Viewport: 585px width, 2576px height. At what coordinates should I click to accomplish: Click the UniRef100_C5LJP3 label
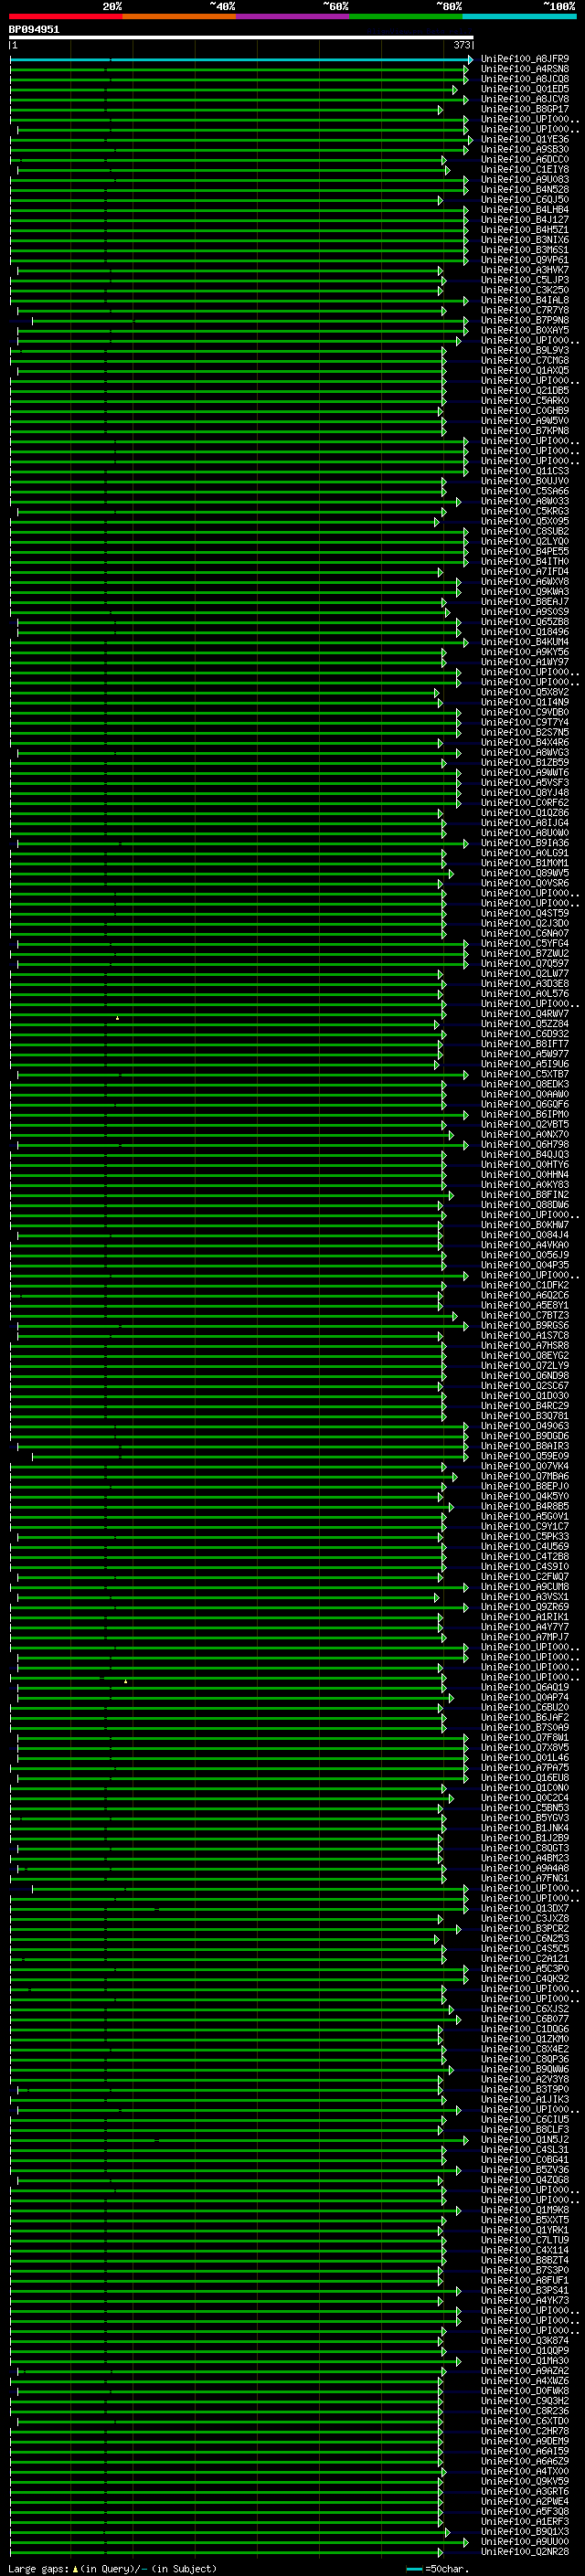[524, 280]
